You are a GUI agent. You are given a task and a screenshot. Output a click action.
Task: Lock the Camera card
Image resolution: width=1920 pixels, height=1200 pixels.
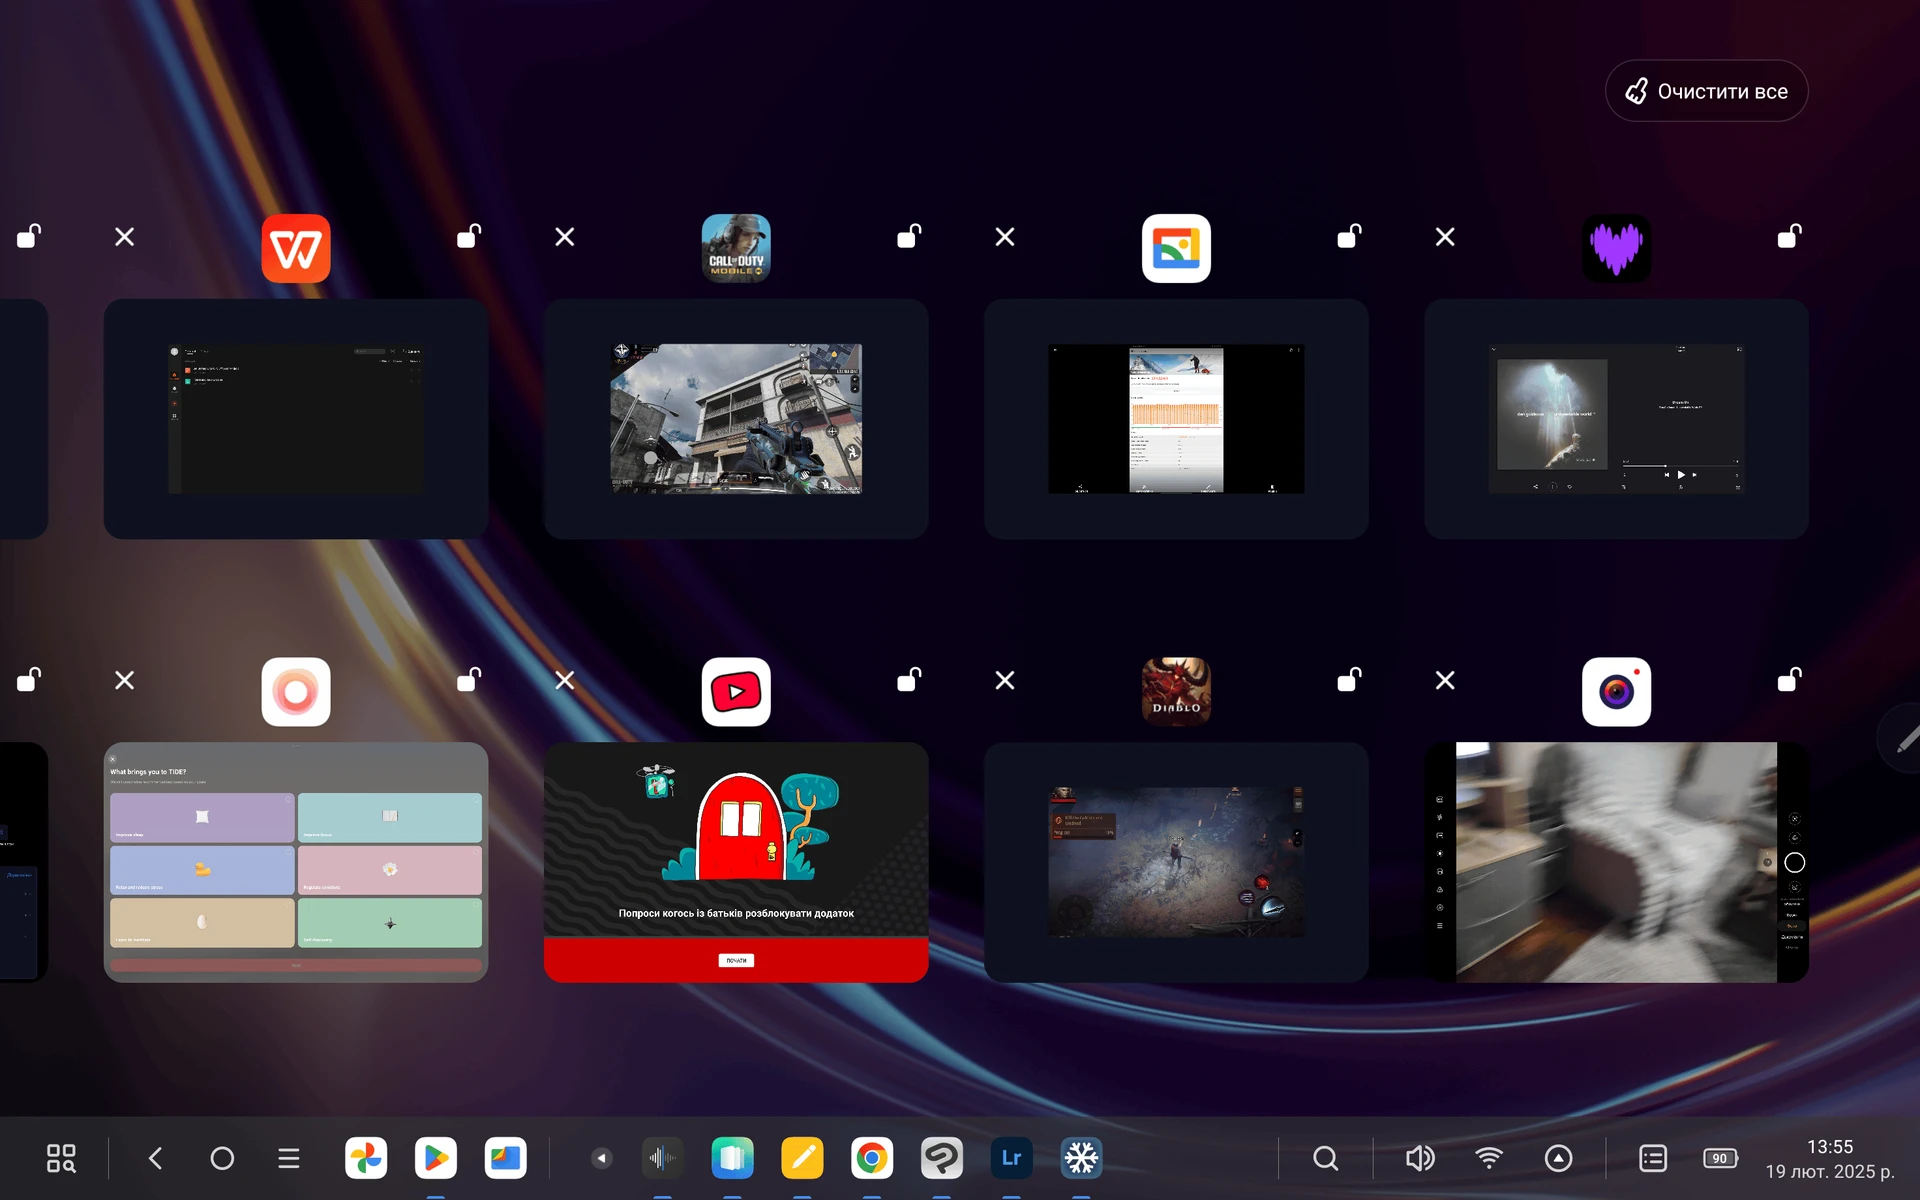[x=1789, y=680]
